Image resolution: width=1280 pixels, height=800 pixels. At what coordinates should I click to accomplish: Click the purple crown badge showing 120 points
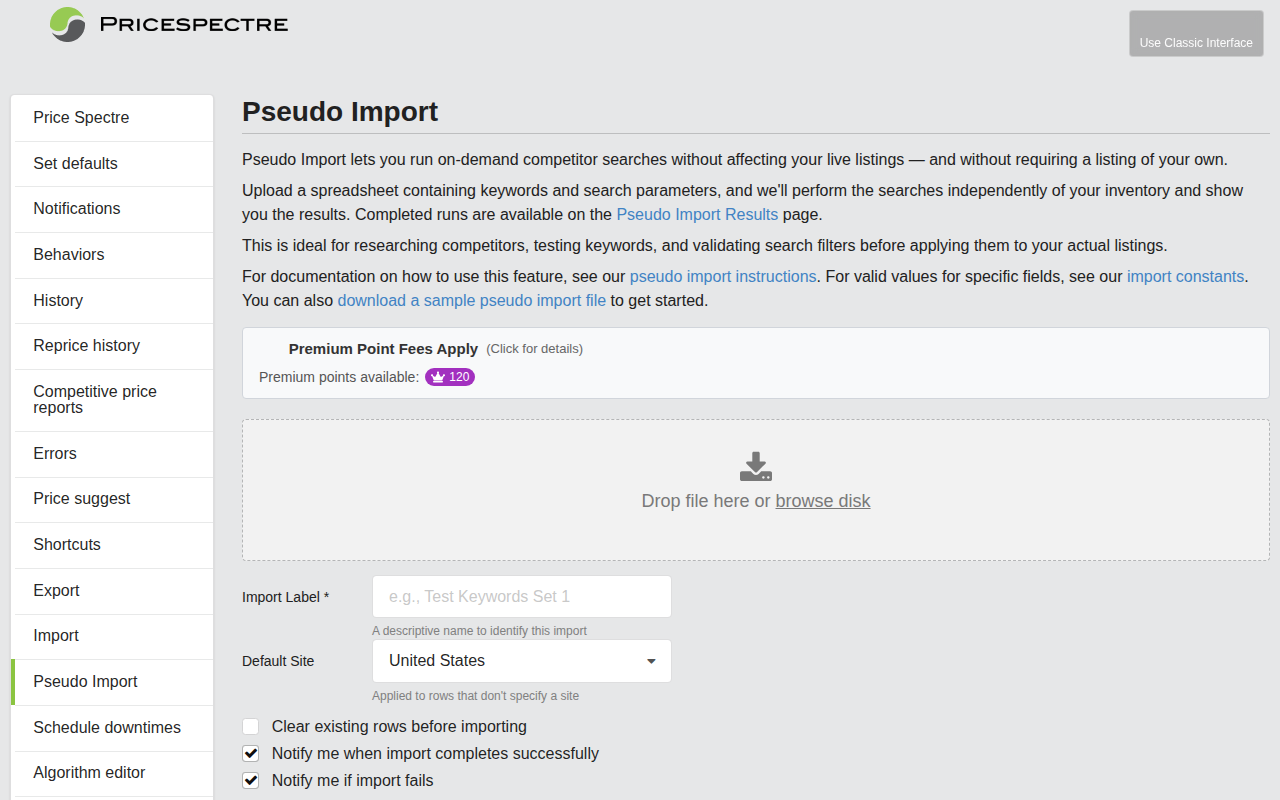(450, 377)
